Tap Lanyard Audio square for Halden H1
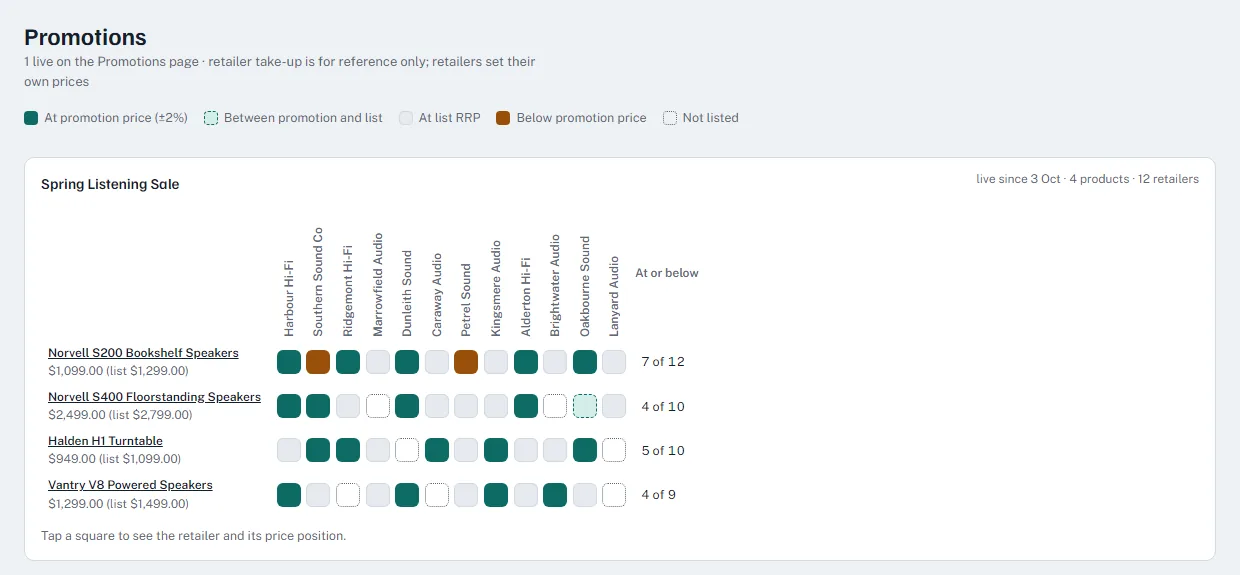 (x=614, y=450)
